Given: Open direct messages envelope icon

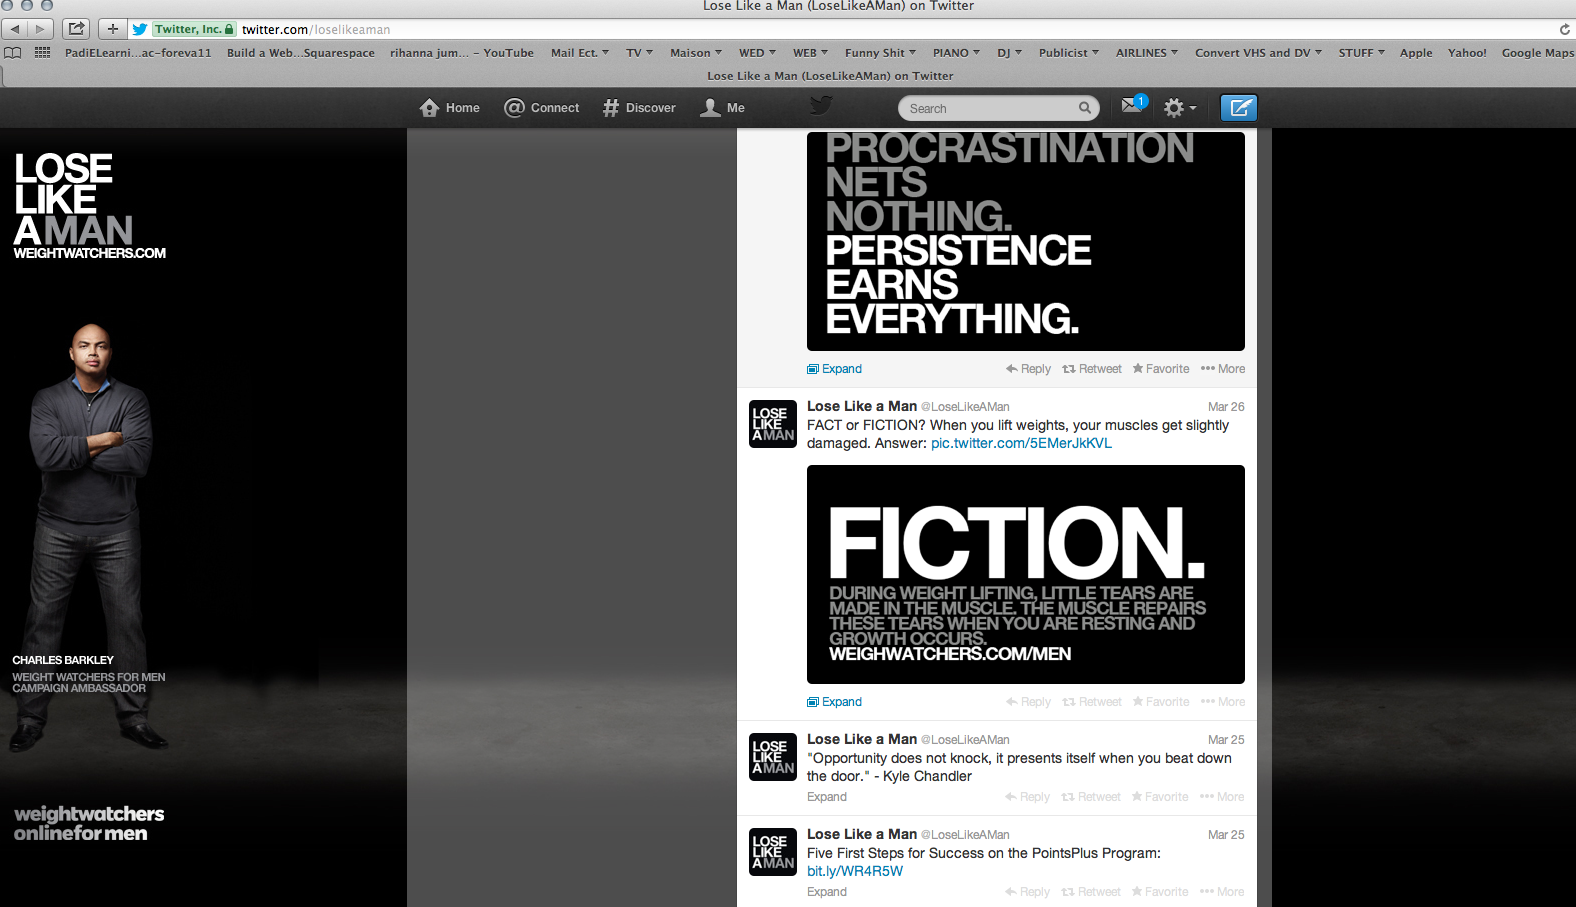Looking at the screenshot, I should coord(1133,104).
